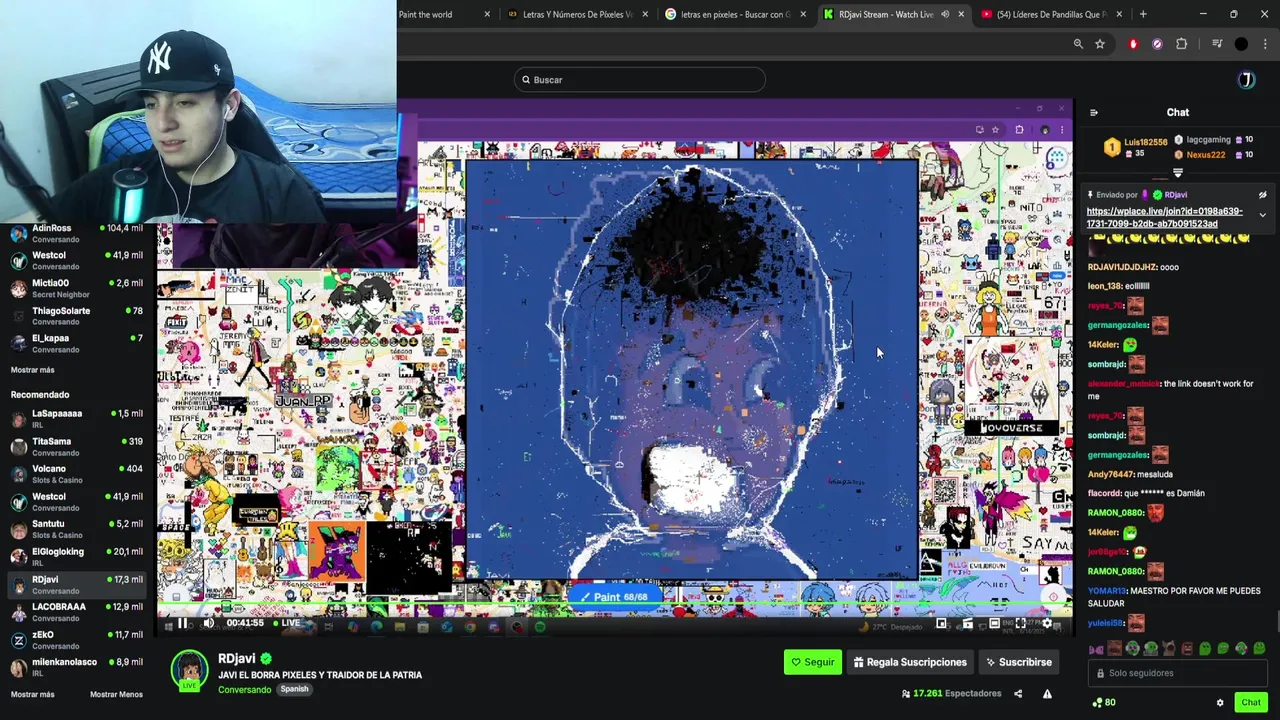Open channel points icon showing 80

pyautogui.click(x=1104, y=703)
